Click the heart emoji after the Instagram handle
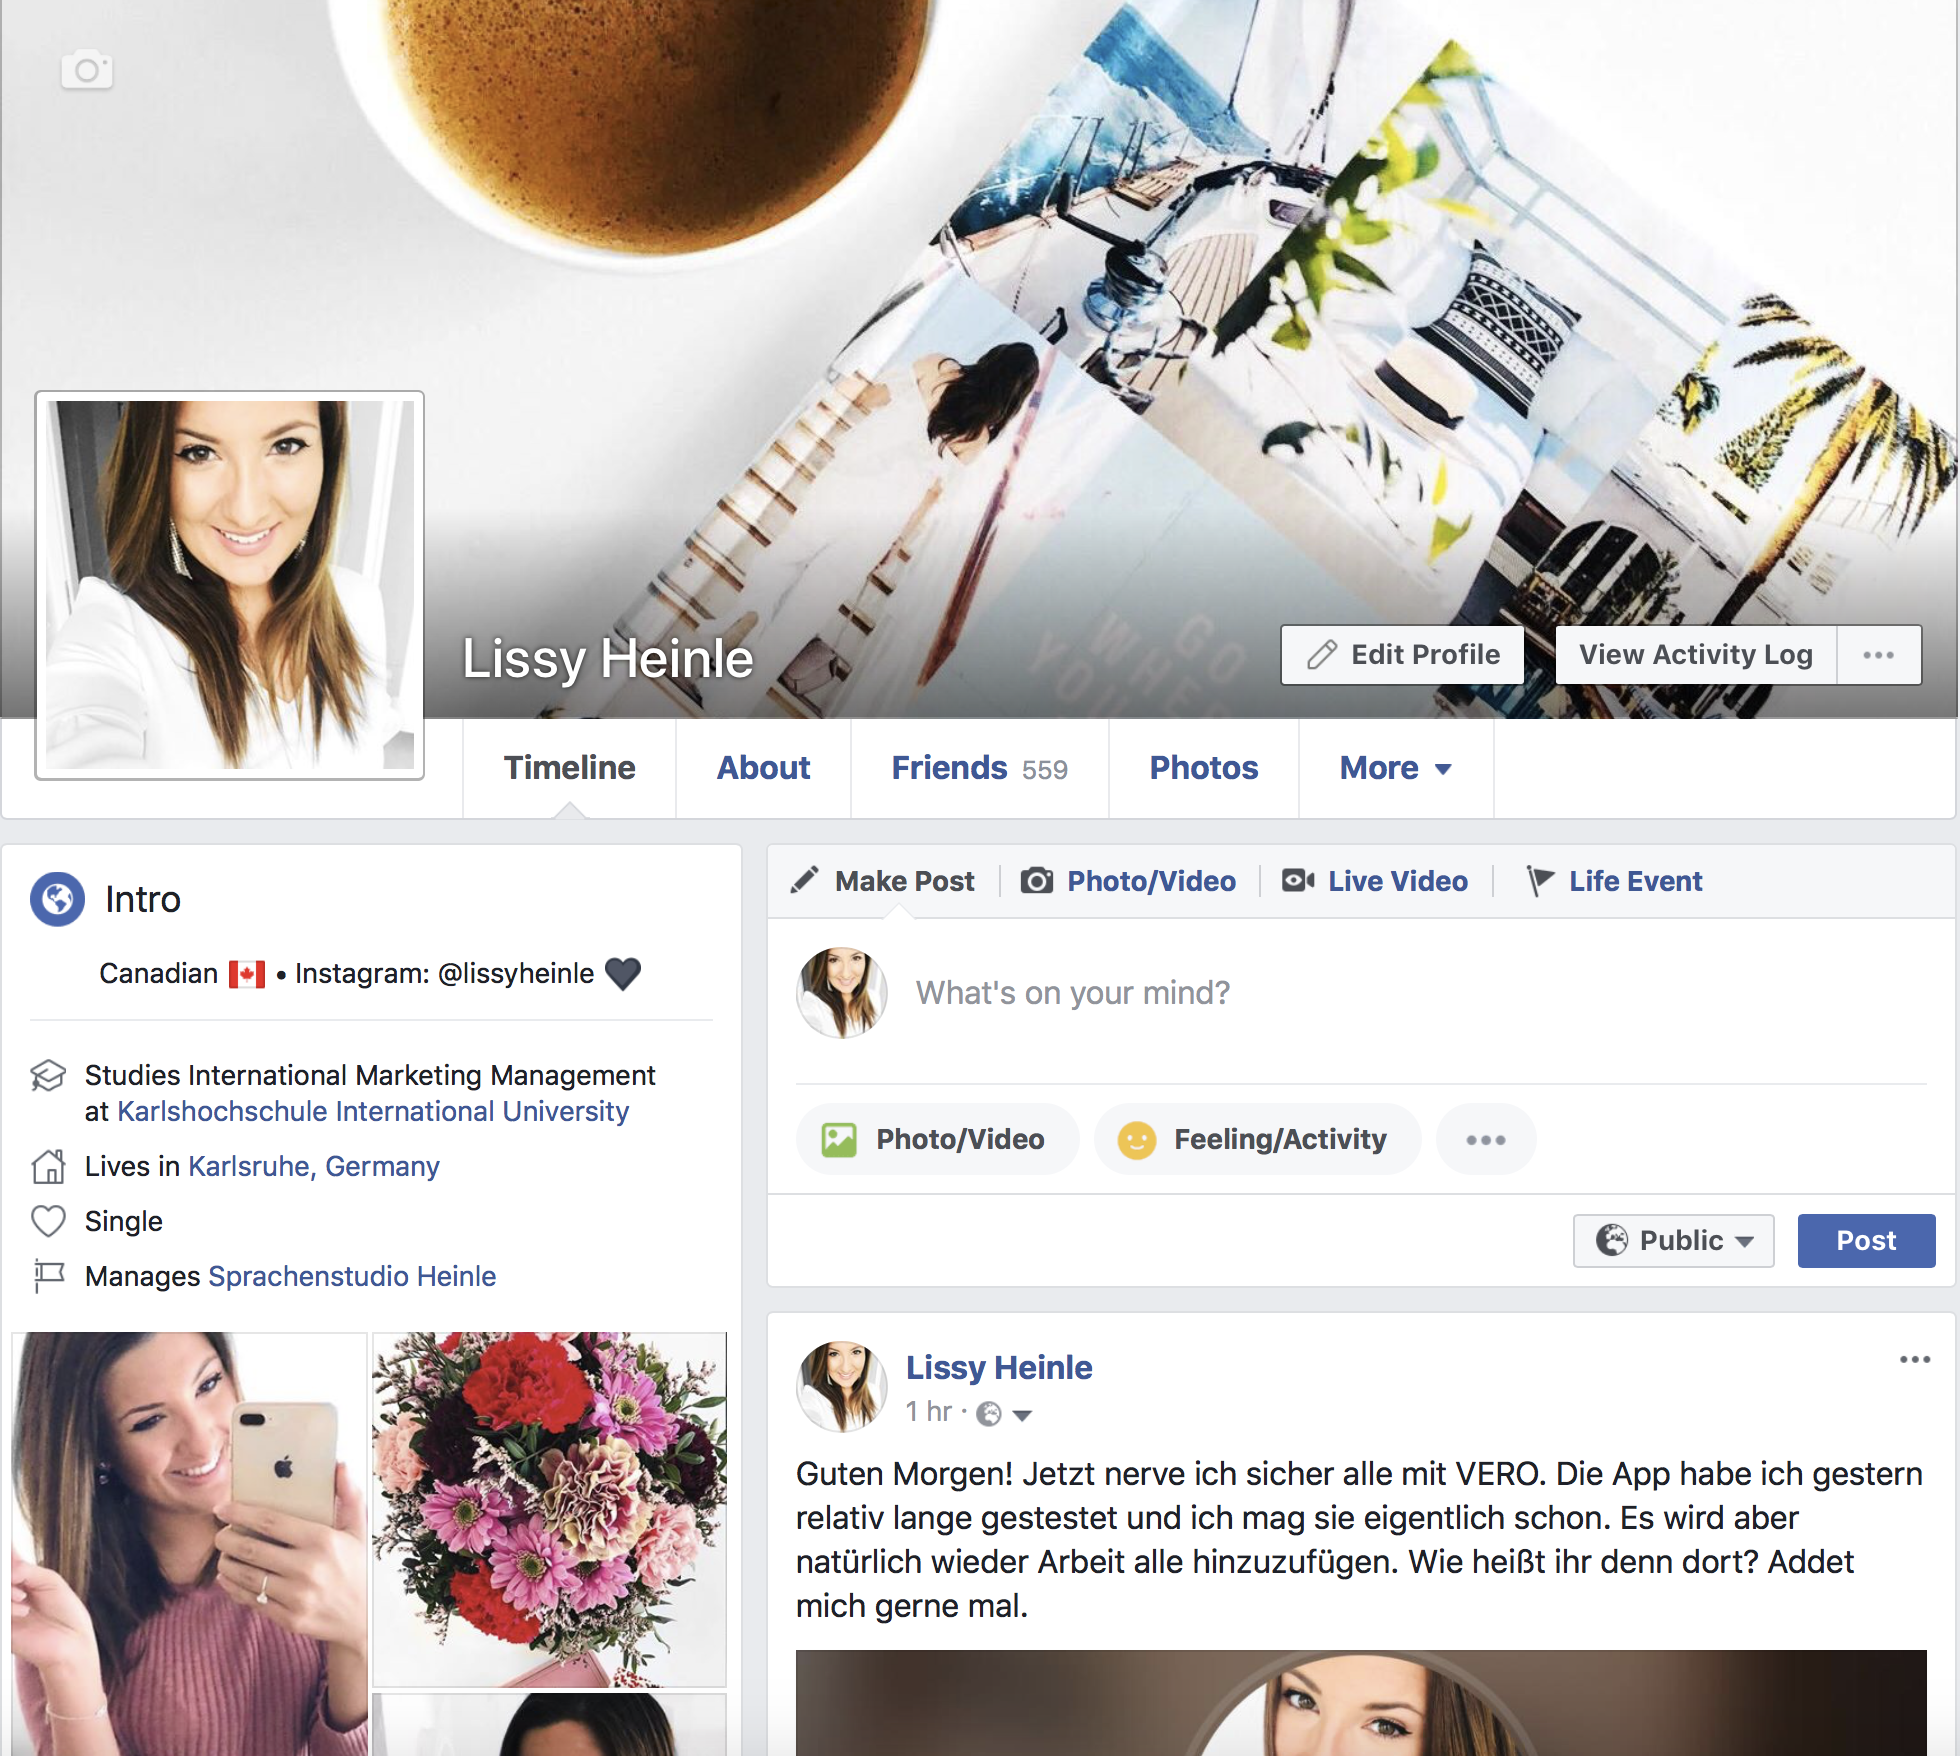The height and width of the screenshot is (1756, 1960). tap(623, 974)
